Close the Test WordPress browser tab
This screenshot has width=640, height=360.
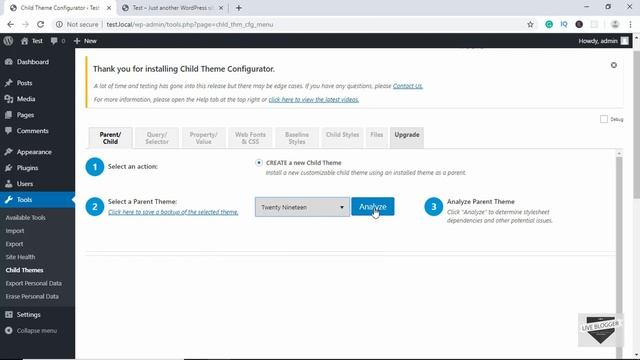click(x=221, y=8)
